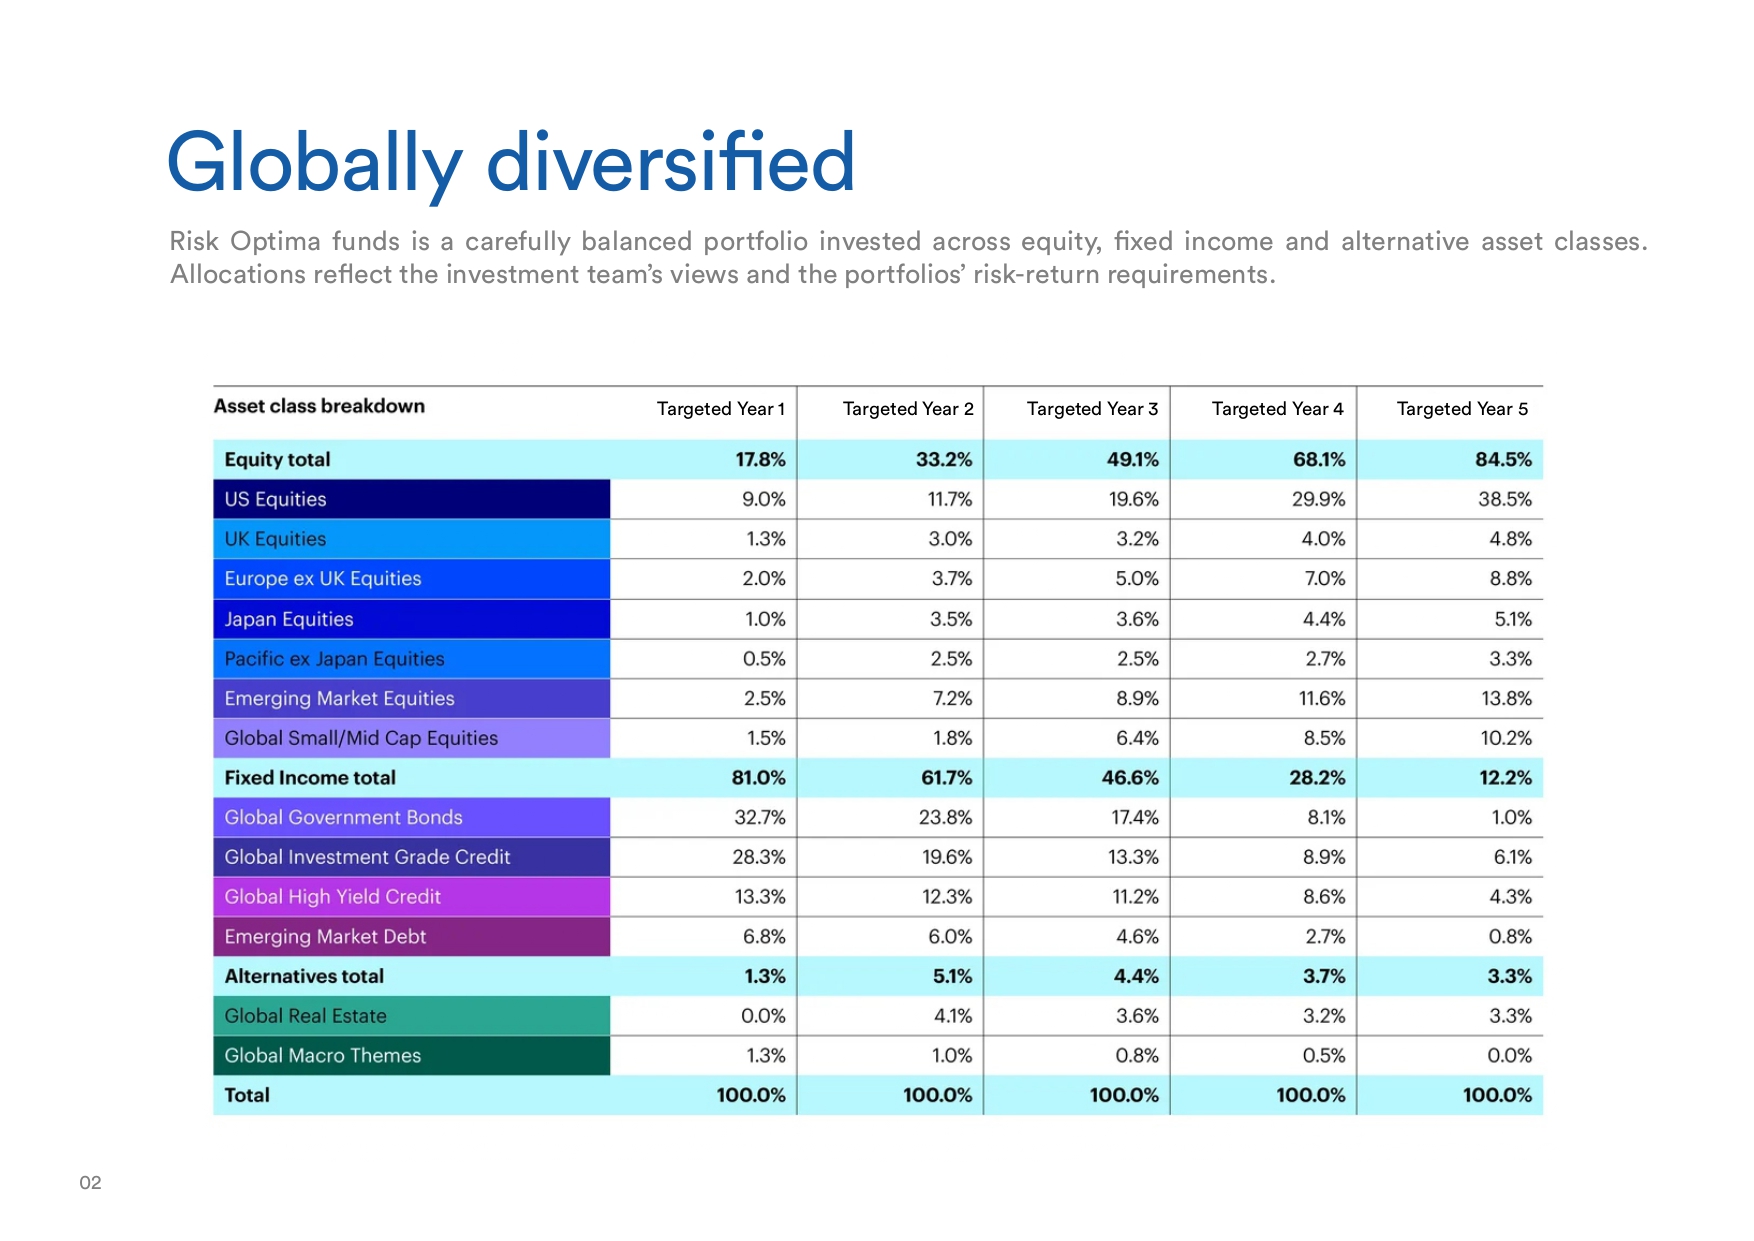Click the Global High Yield Credit label

(x=332, y=897)
